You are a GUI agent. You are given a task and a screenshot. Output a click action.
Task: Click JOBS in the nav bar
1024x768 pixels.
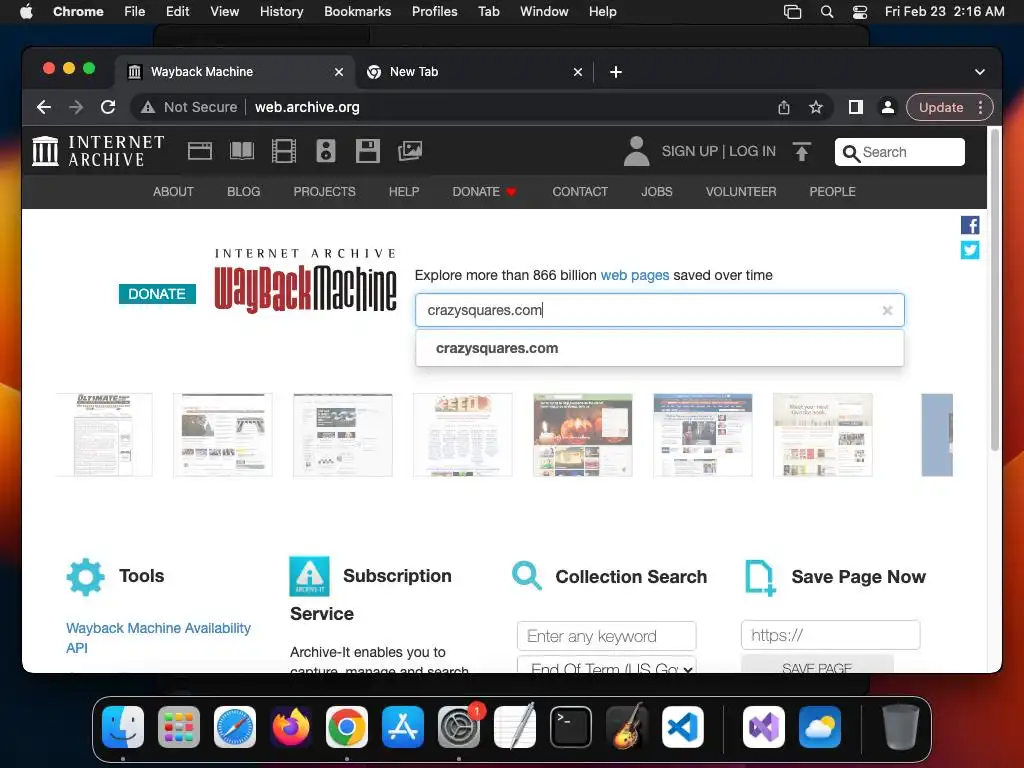tap(656, 191)
